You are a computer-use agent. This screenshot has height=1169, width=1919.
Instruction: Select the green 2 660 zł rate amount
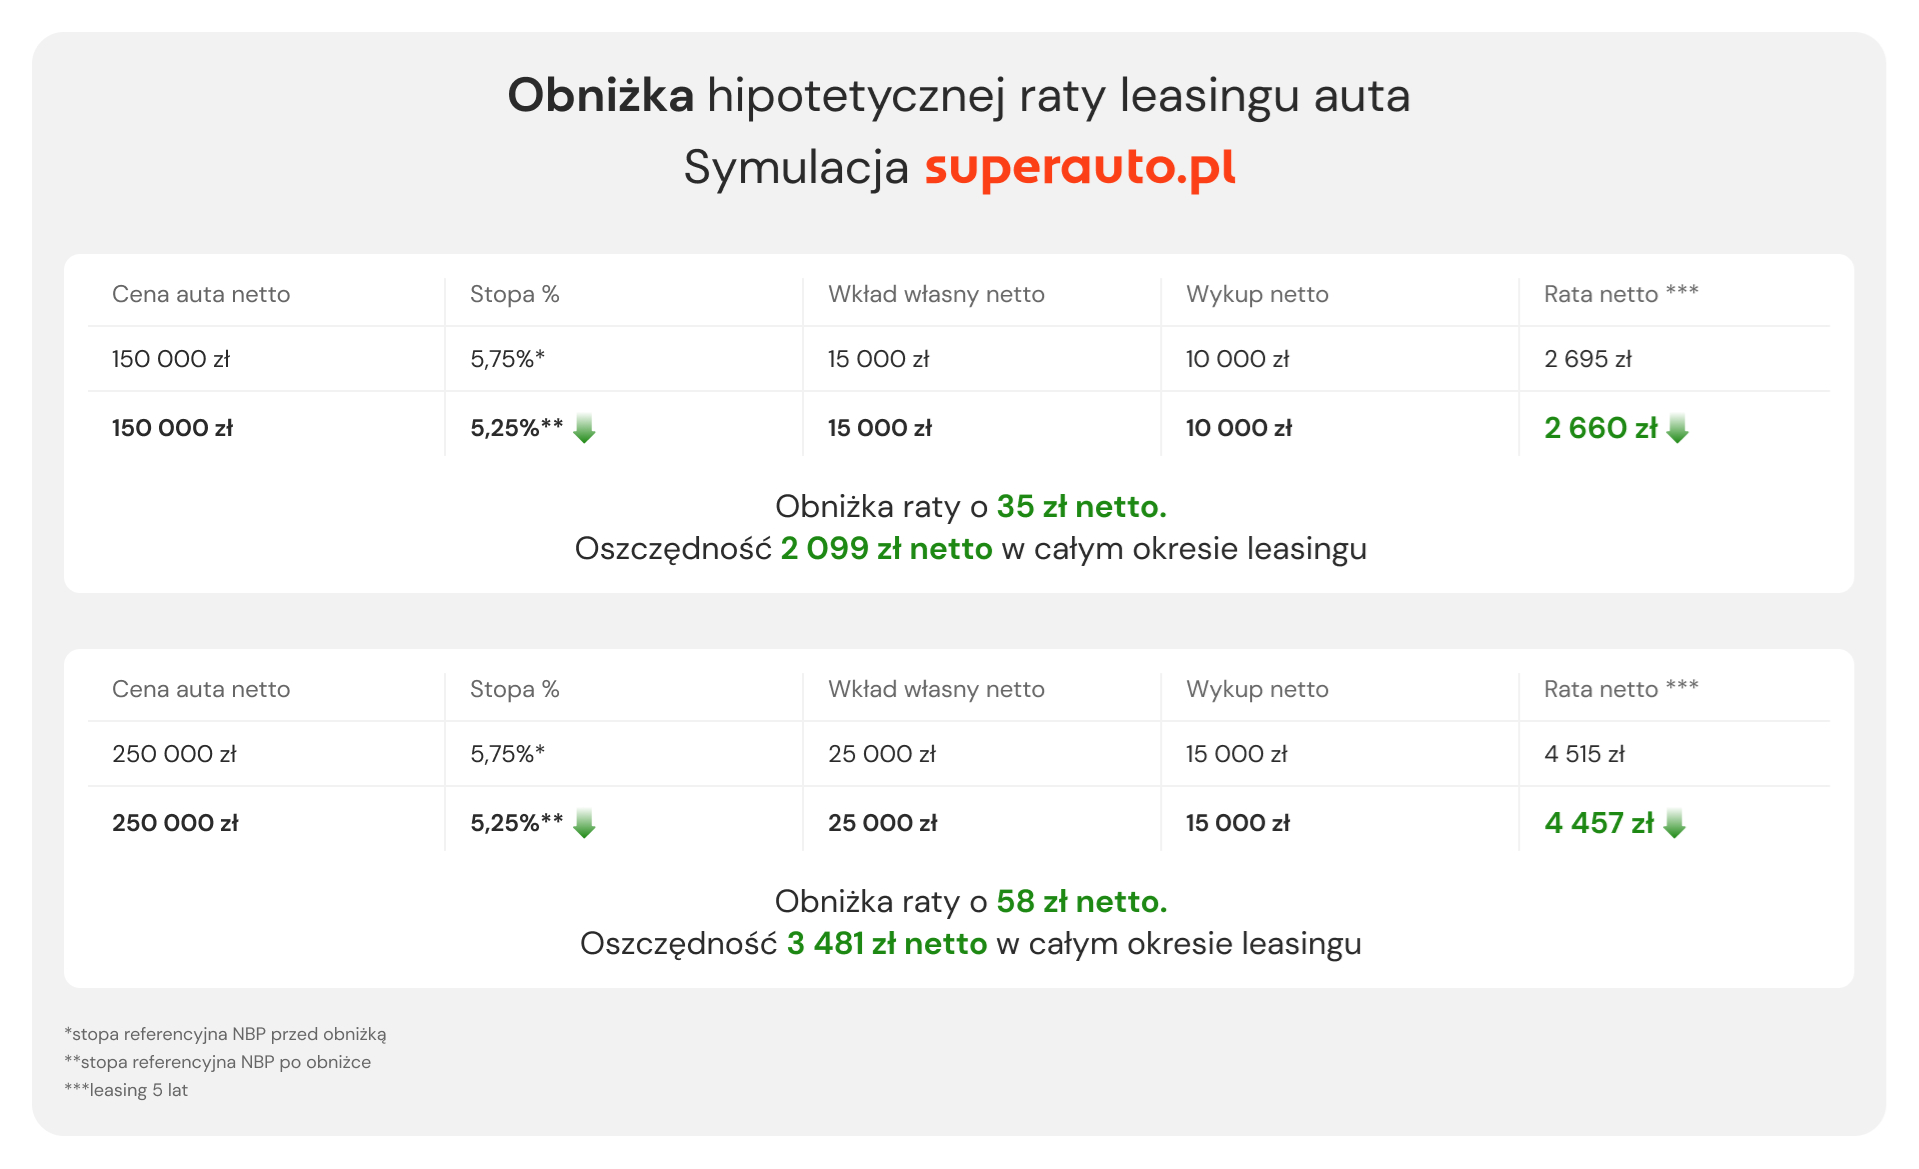tap(1600, 428)
